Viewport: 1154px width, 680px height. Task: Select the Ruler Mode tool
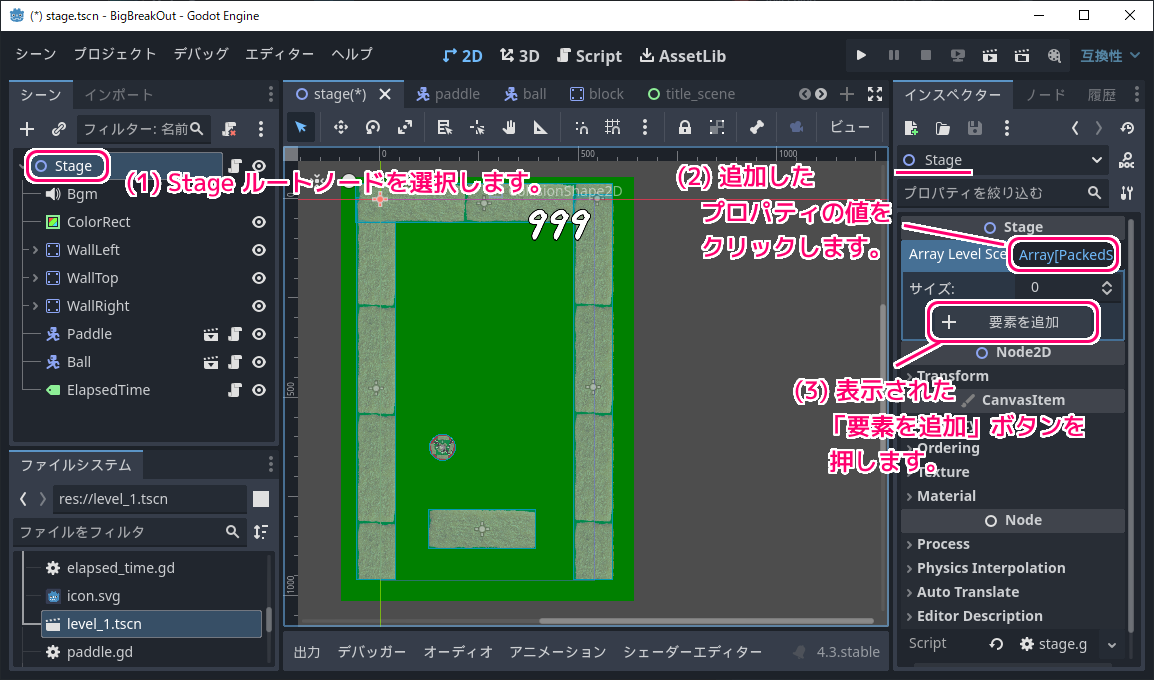point(541,127)
